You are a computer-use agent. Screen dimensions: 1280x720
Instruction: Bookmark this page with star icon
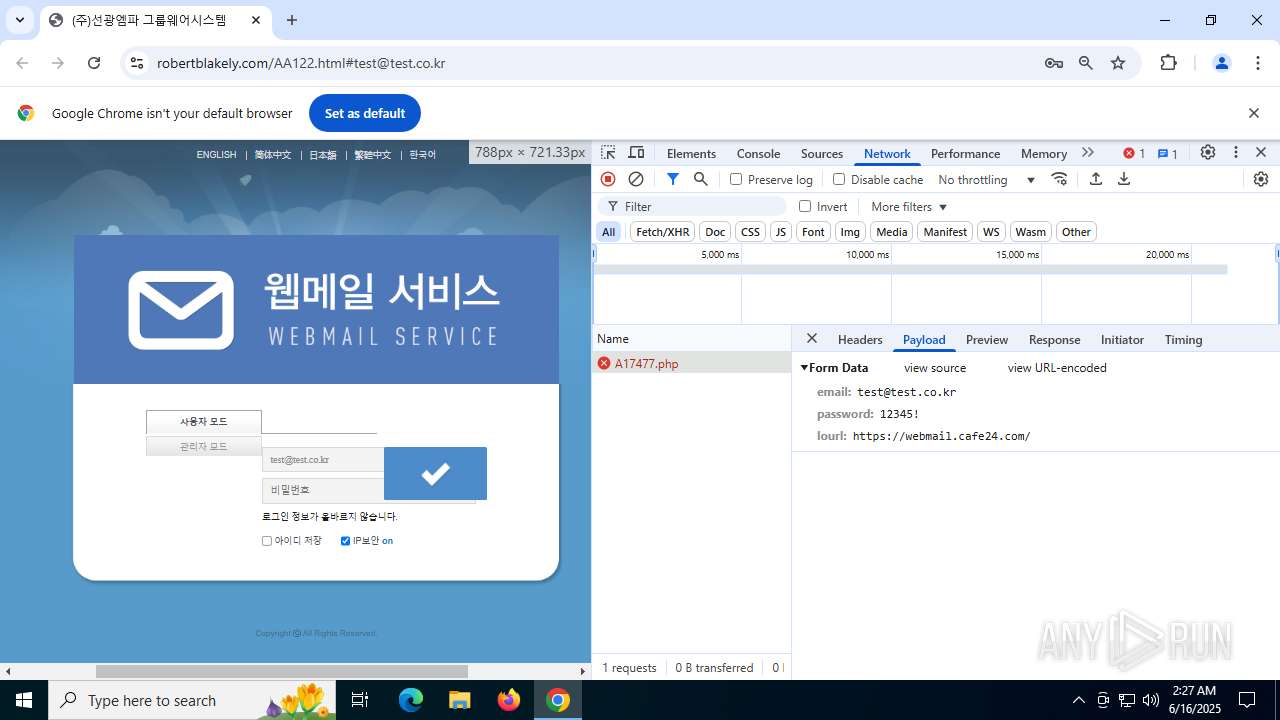[x=1118, y=63]
